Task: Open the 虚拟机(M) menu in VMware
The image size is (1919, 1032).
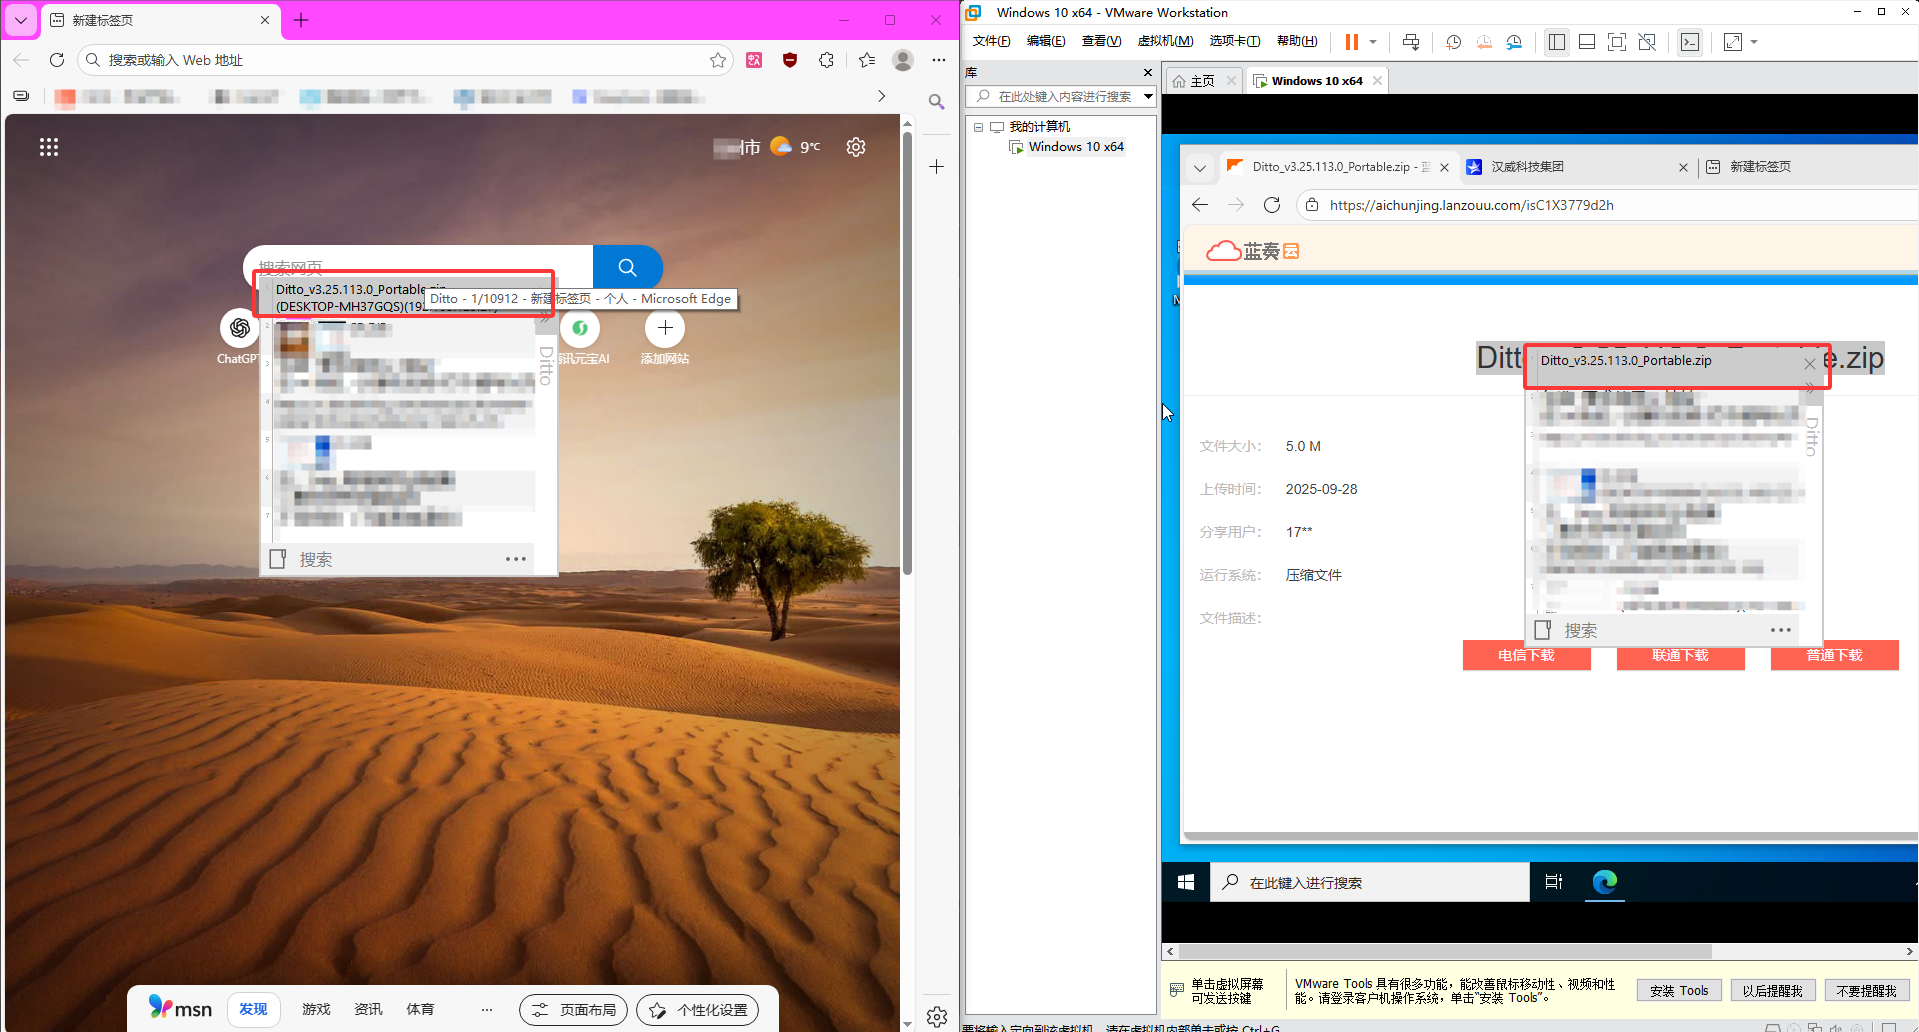Action: pos(1165,41)
